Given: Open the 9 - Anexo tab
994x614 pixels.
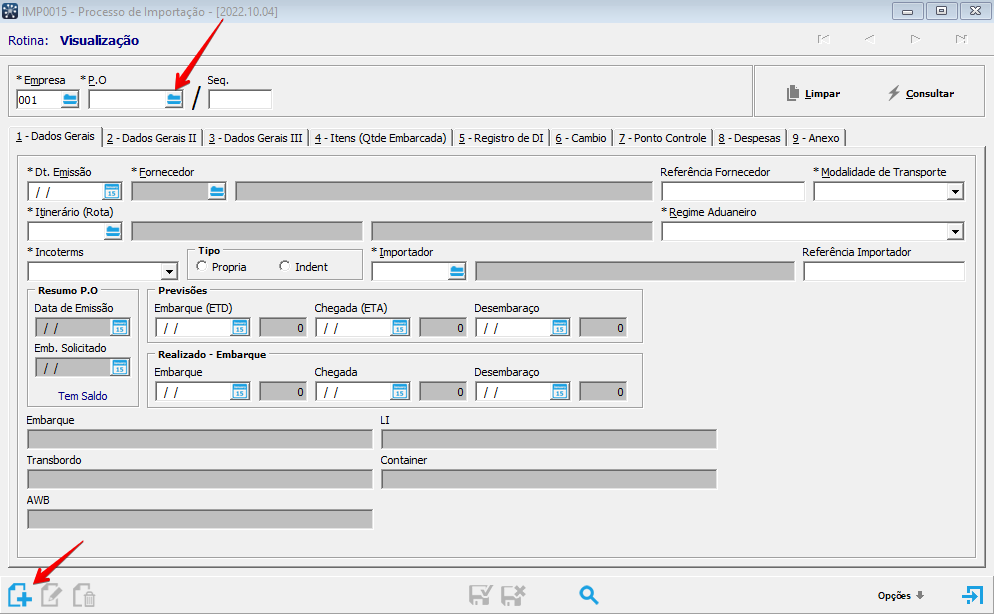Looking at the screenshot, I should coord(816,138).
